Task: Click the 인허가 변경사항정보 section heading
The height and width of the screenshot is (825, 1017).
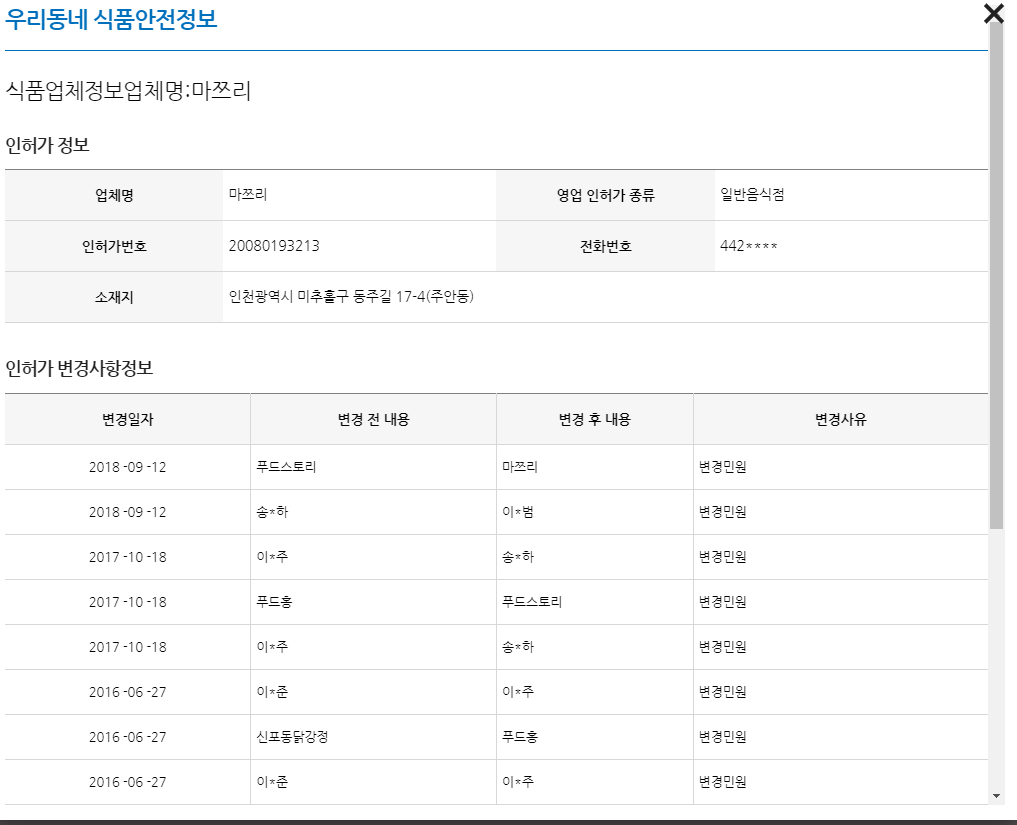Action: (x=79, y=368)
